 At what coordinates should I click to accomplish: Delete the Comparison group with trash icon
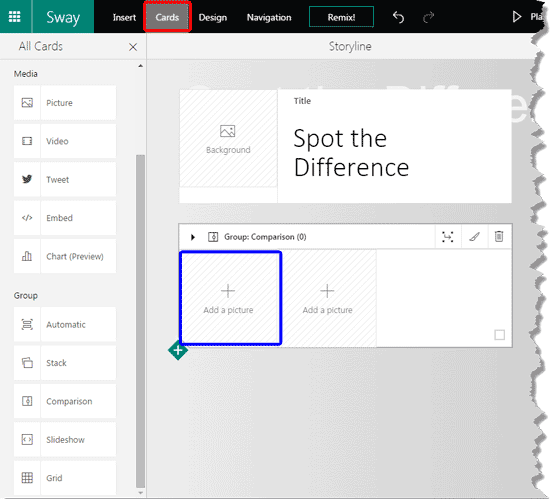pos(499,236)
